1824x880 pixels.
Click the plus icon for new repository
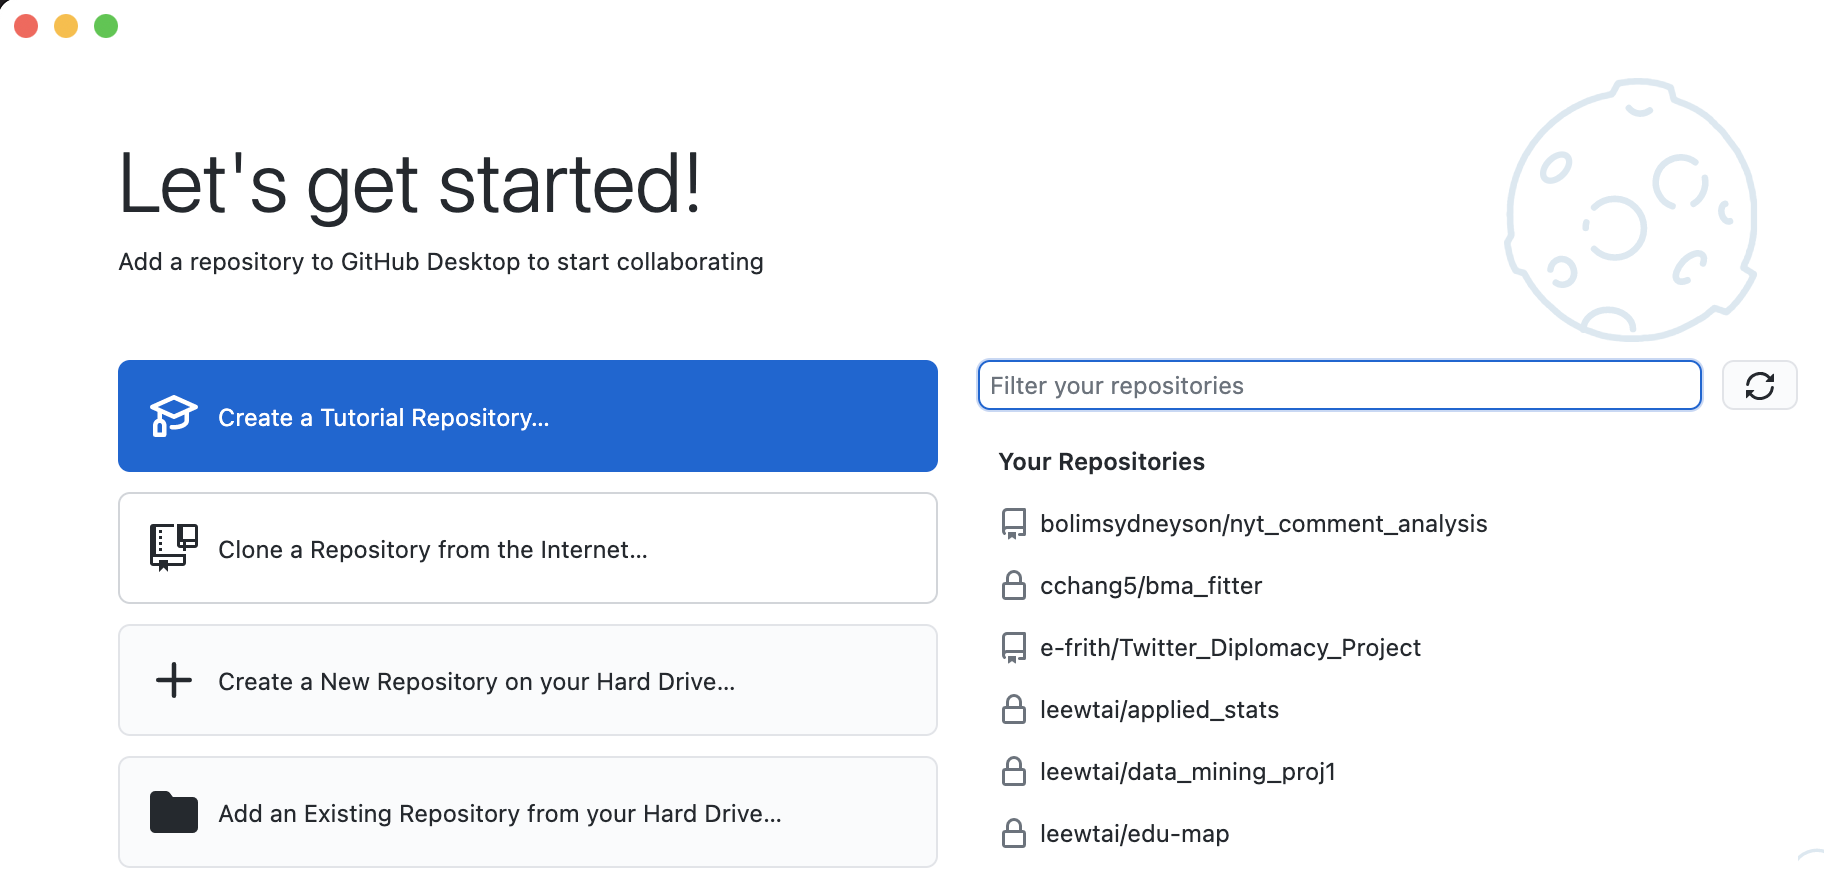[173, 680]
